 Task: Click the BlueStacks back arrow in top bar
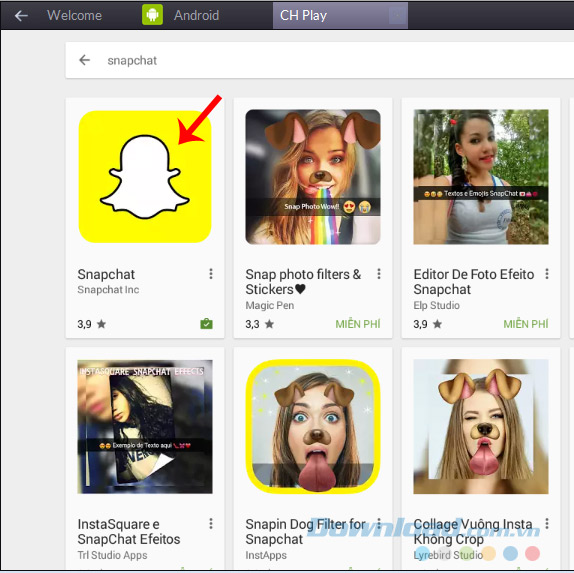tap(21, 15)
